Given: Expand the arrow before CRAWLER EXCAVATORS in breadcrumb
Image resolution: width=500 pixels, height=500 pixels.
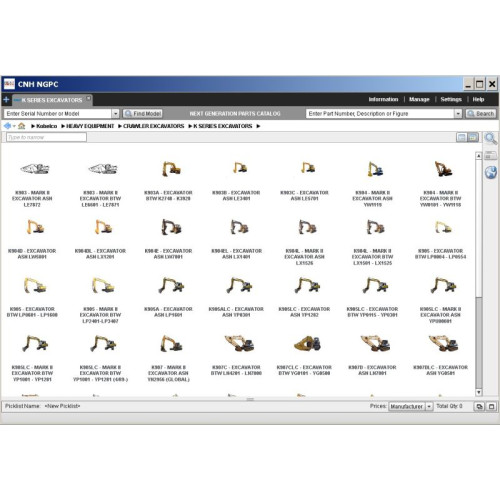Looking at the screenshot, I should click(120, 126).
